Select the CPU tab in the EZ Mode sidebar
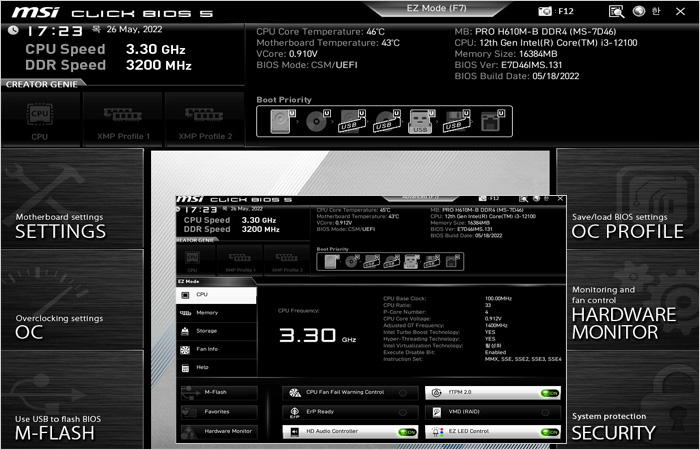The width and height of the screenshot is (700, 450). pyautogui.click(x=217, y=295)
